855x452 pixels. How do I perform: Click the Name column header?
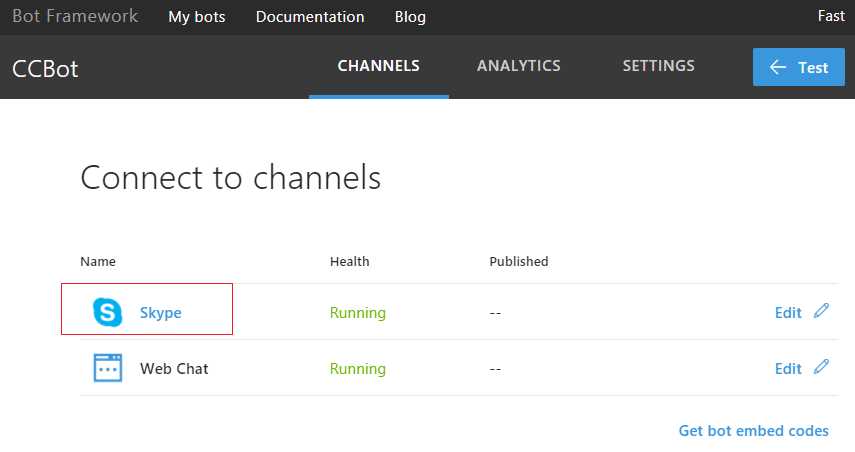click(x=98, y=262)
